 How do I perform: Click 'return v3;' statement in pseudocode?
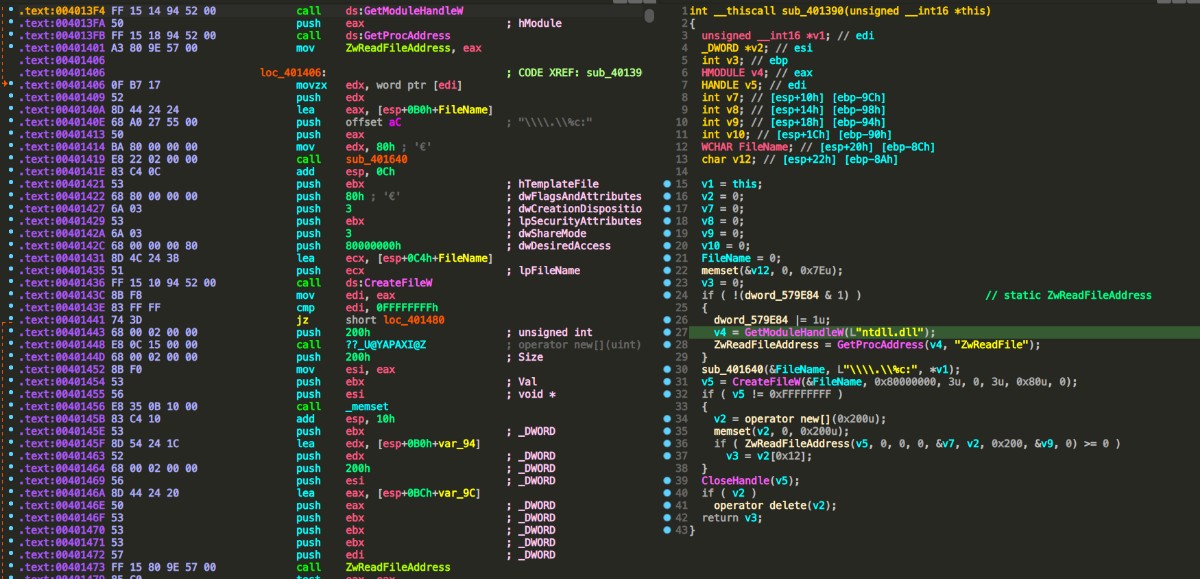[x=733, y=517]
